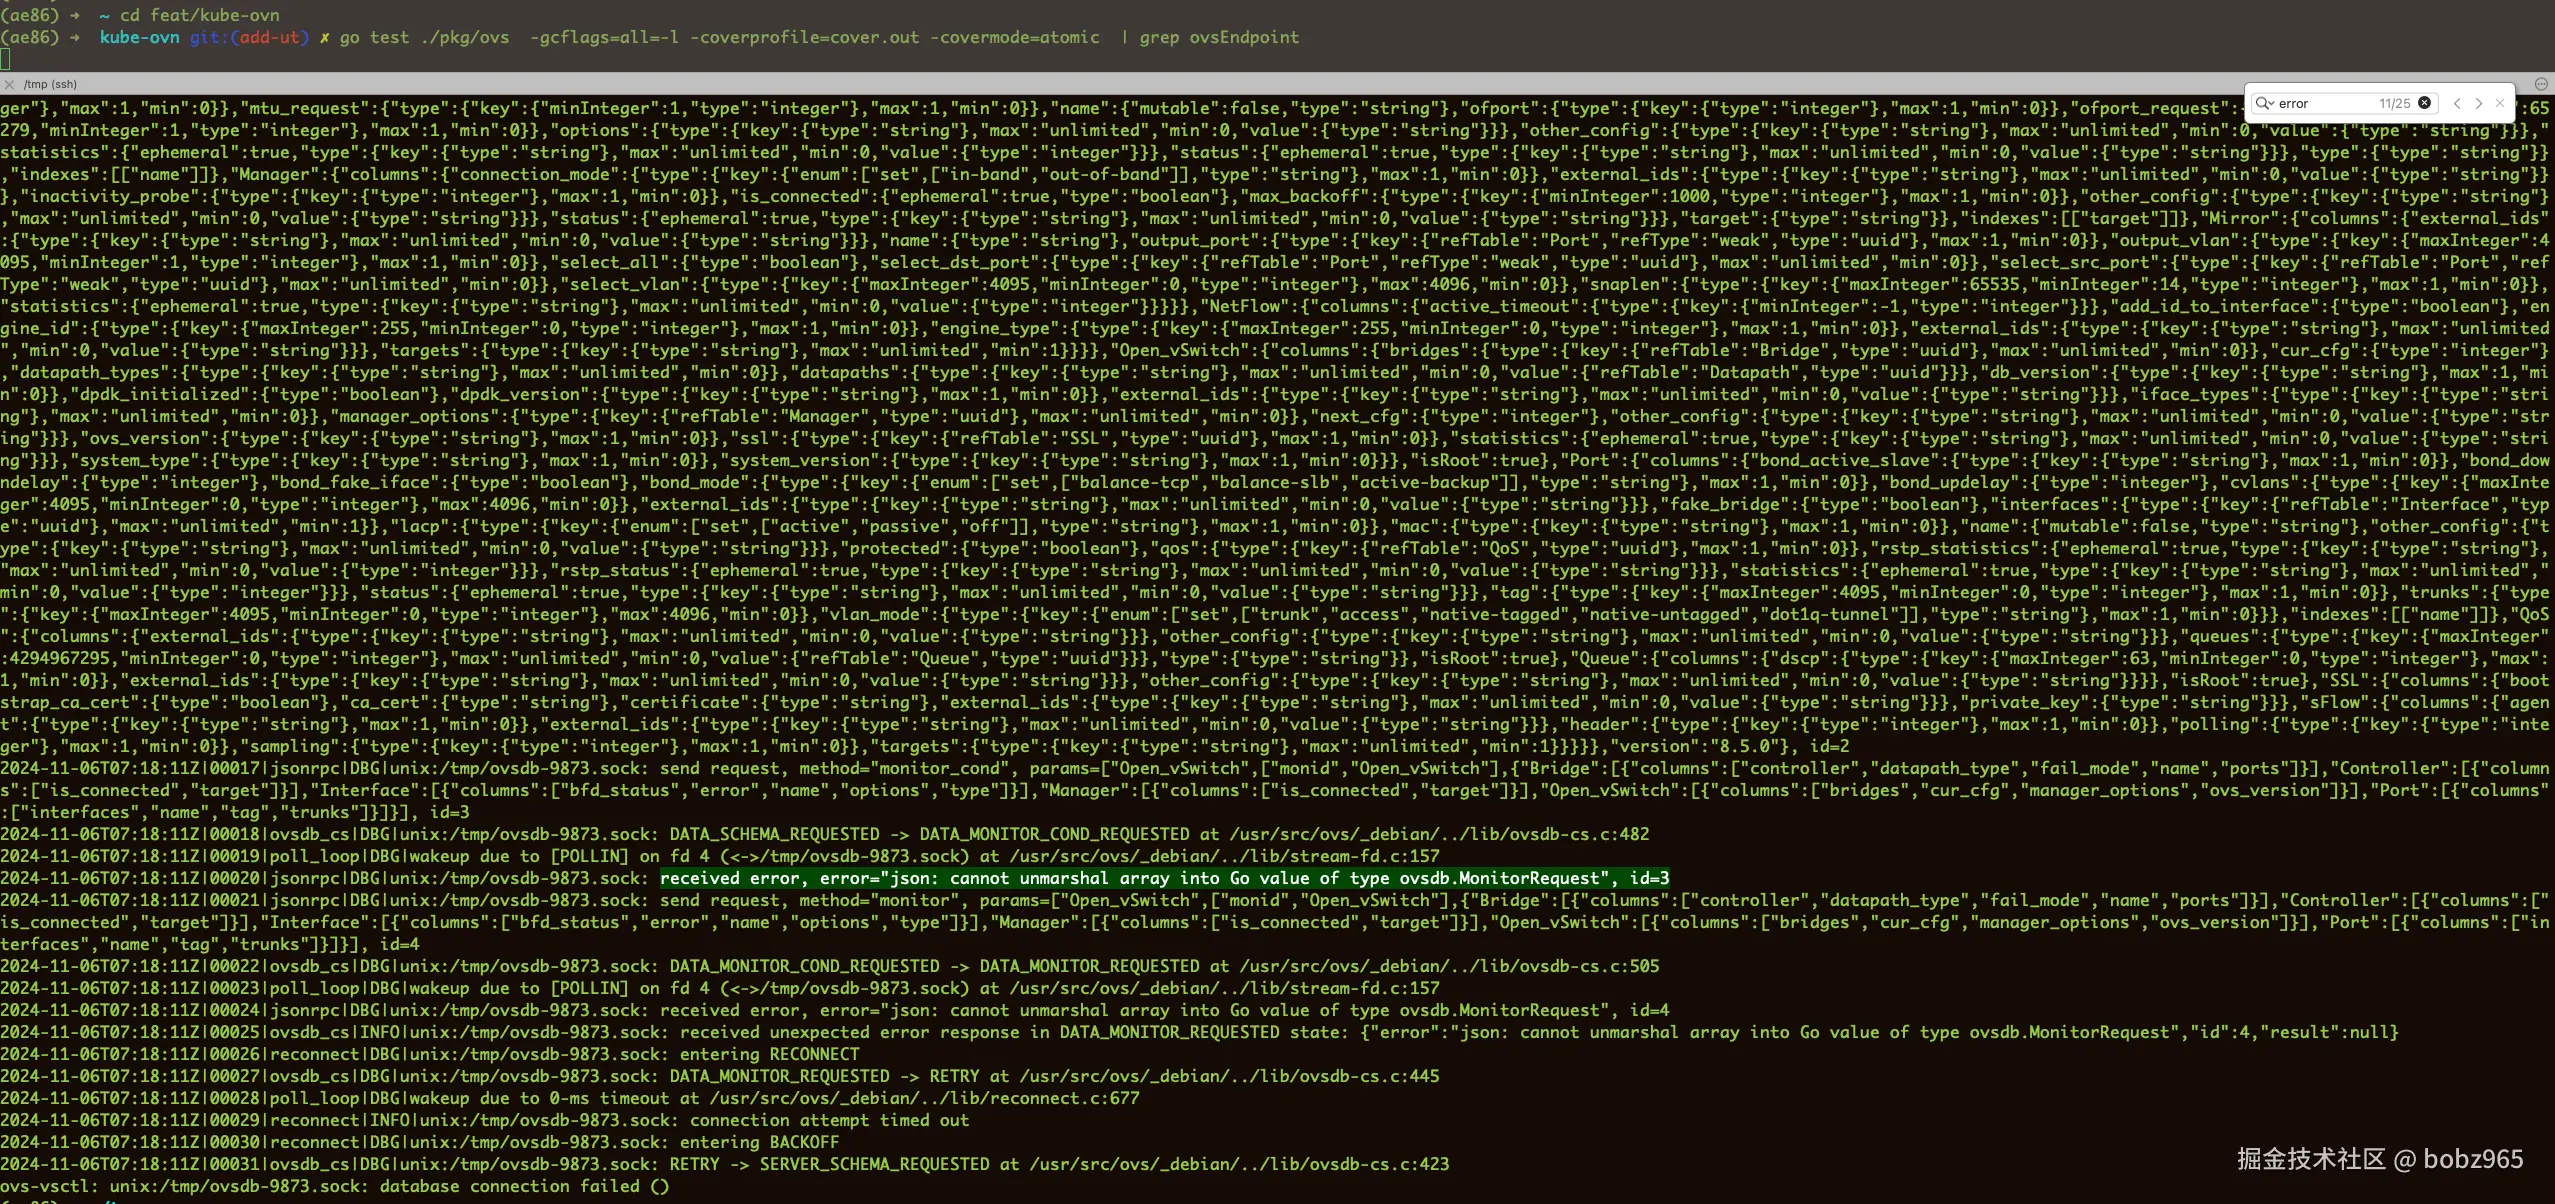Click the "cd feat/kube-ovn" command
This screenshot has height=1204, width=2555.
pos(200,15)
